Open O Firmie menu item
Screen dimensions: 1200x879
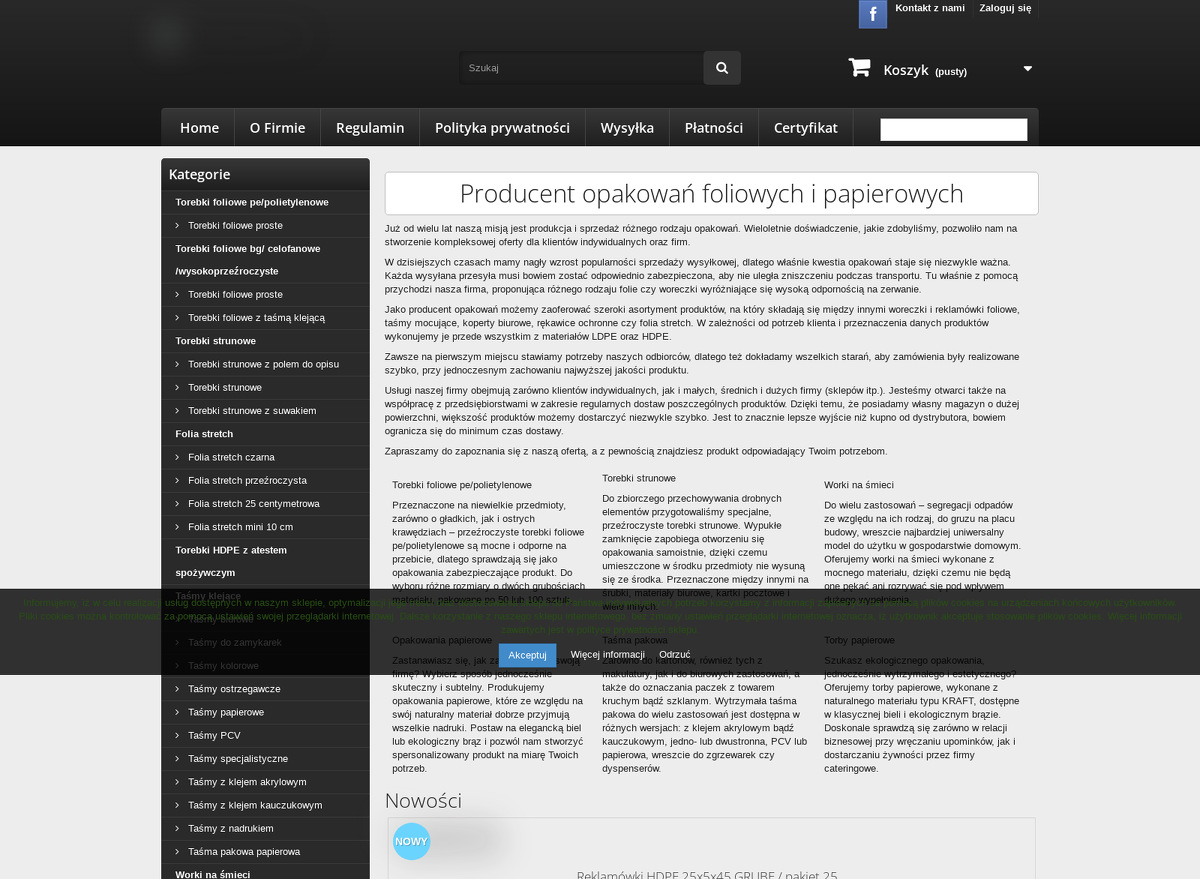277,128
